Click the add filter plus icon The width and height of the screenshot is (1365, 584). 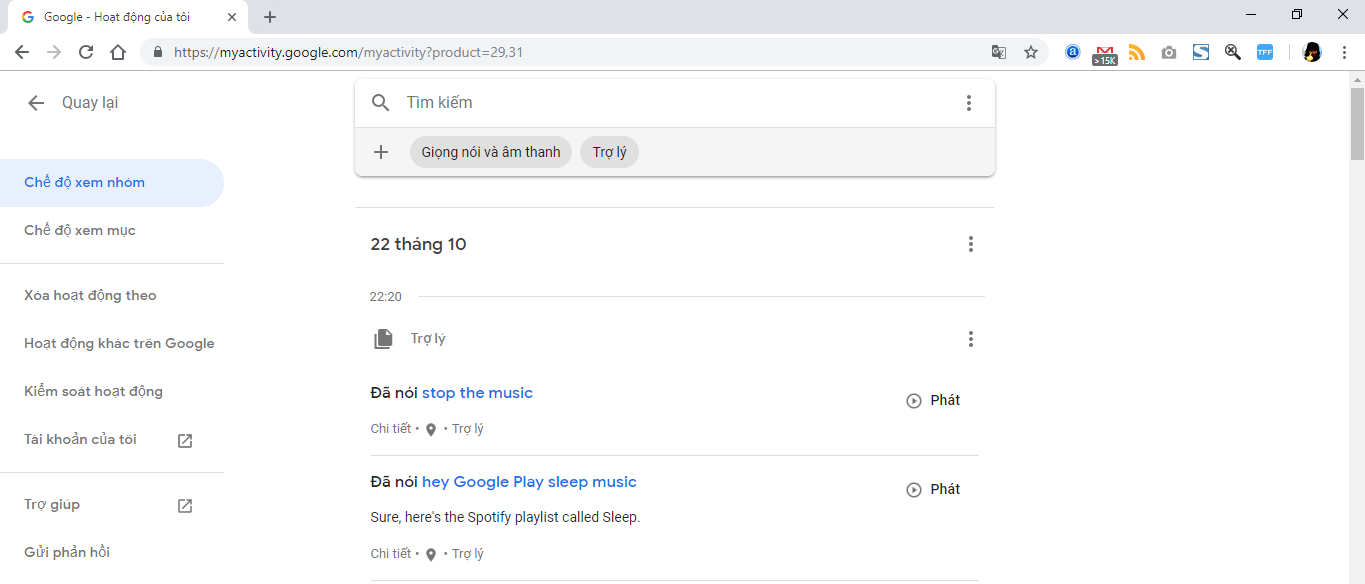[380, 152]
